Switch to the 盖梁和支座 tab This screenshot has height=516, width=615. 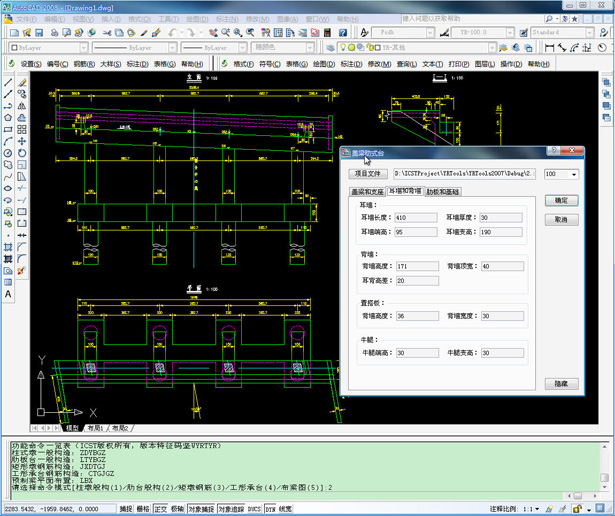click(x=367, y=192)
